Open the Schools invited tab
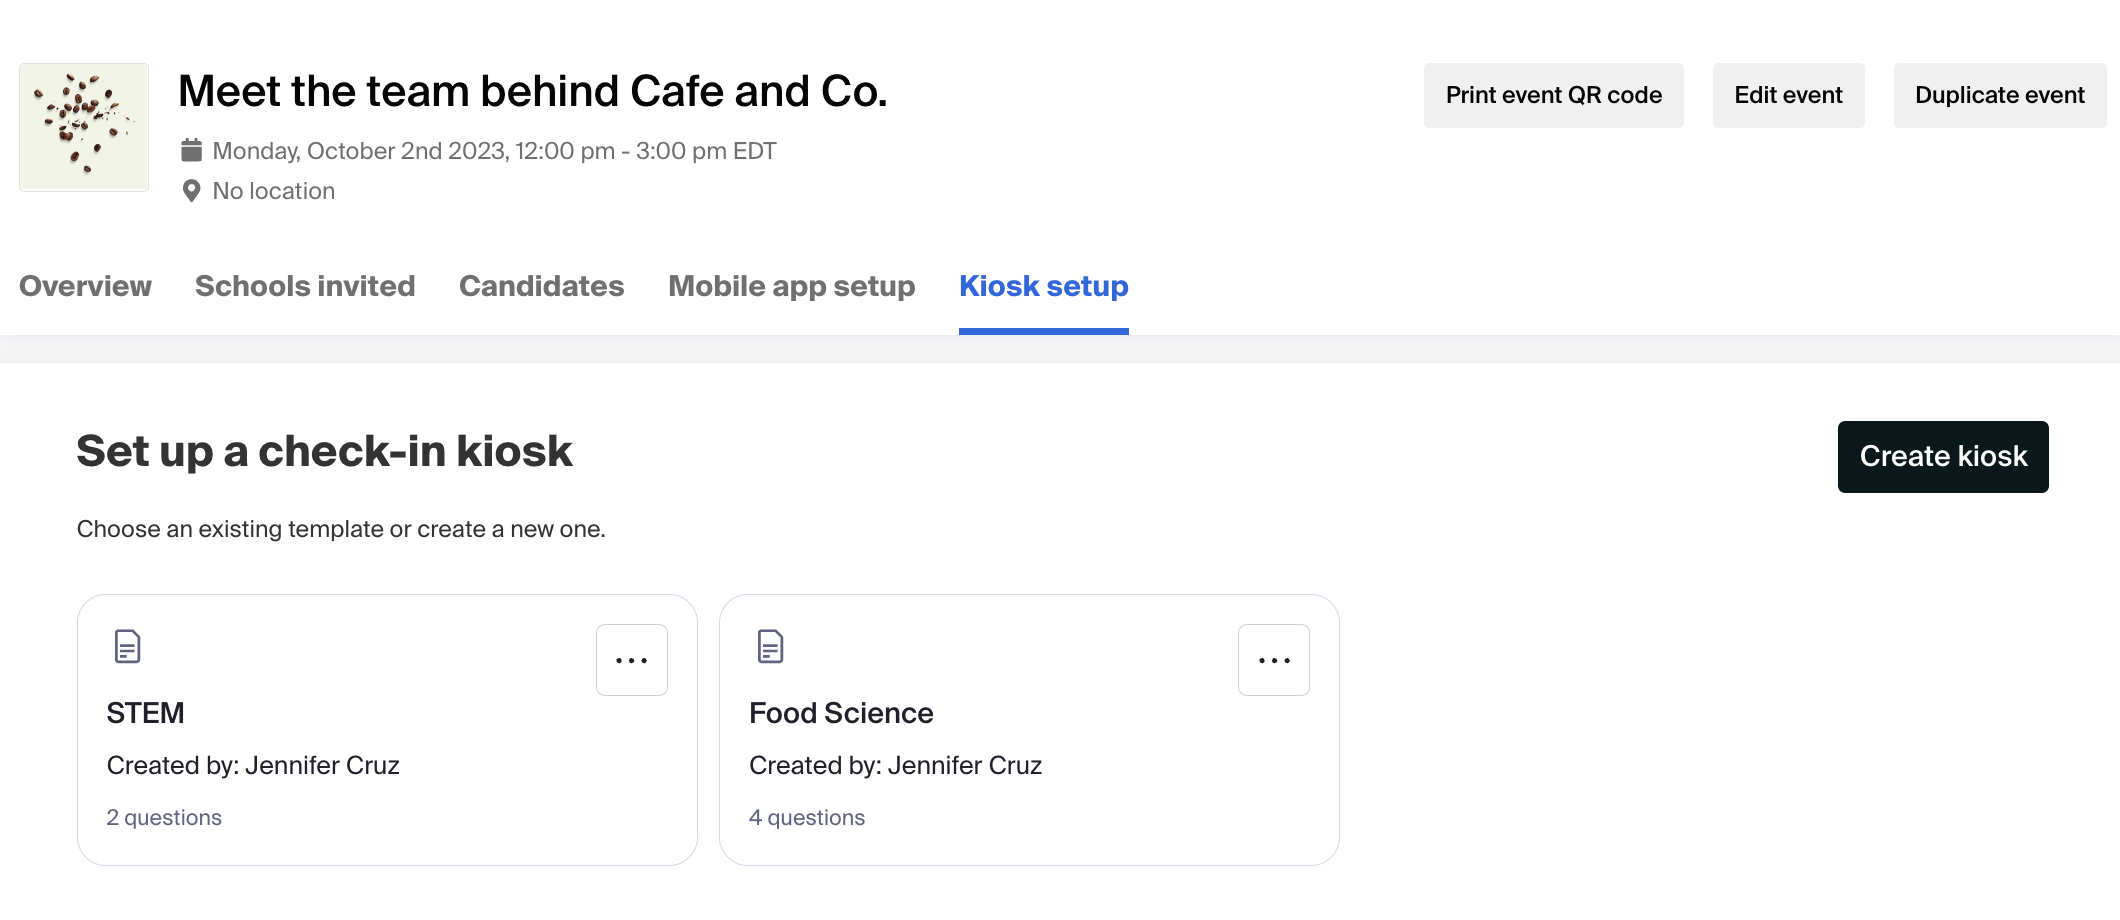Screen dimensions: 2120x920 click(305, 286)
